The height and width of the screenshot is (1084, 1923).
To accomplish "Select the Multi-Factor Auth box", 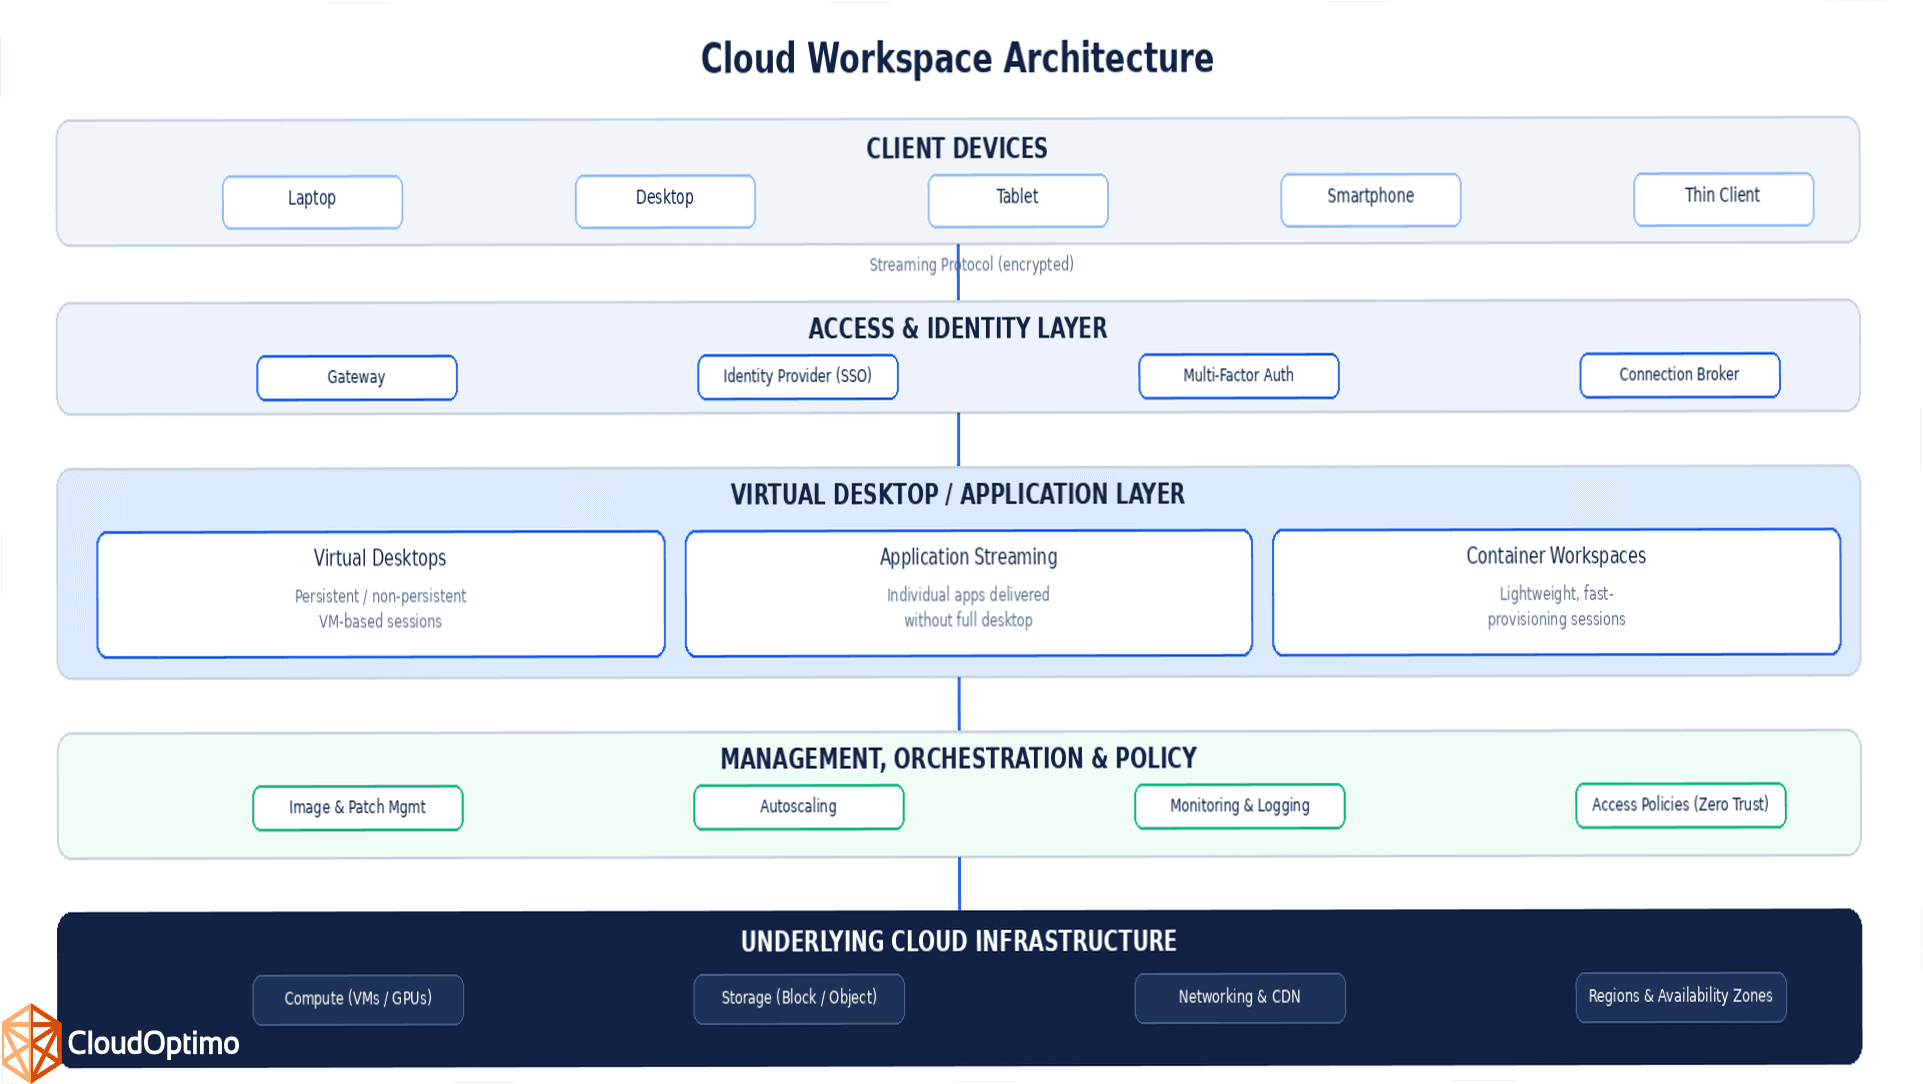I will tap(1239, 376).
